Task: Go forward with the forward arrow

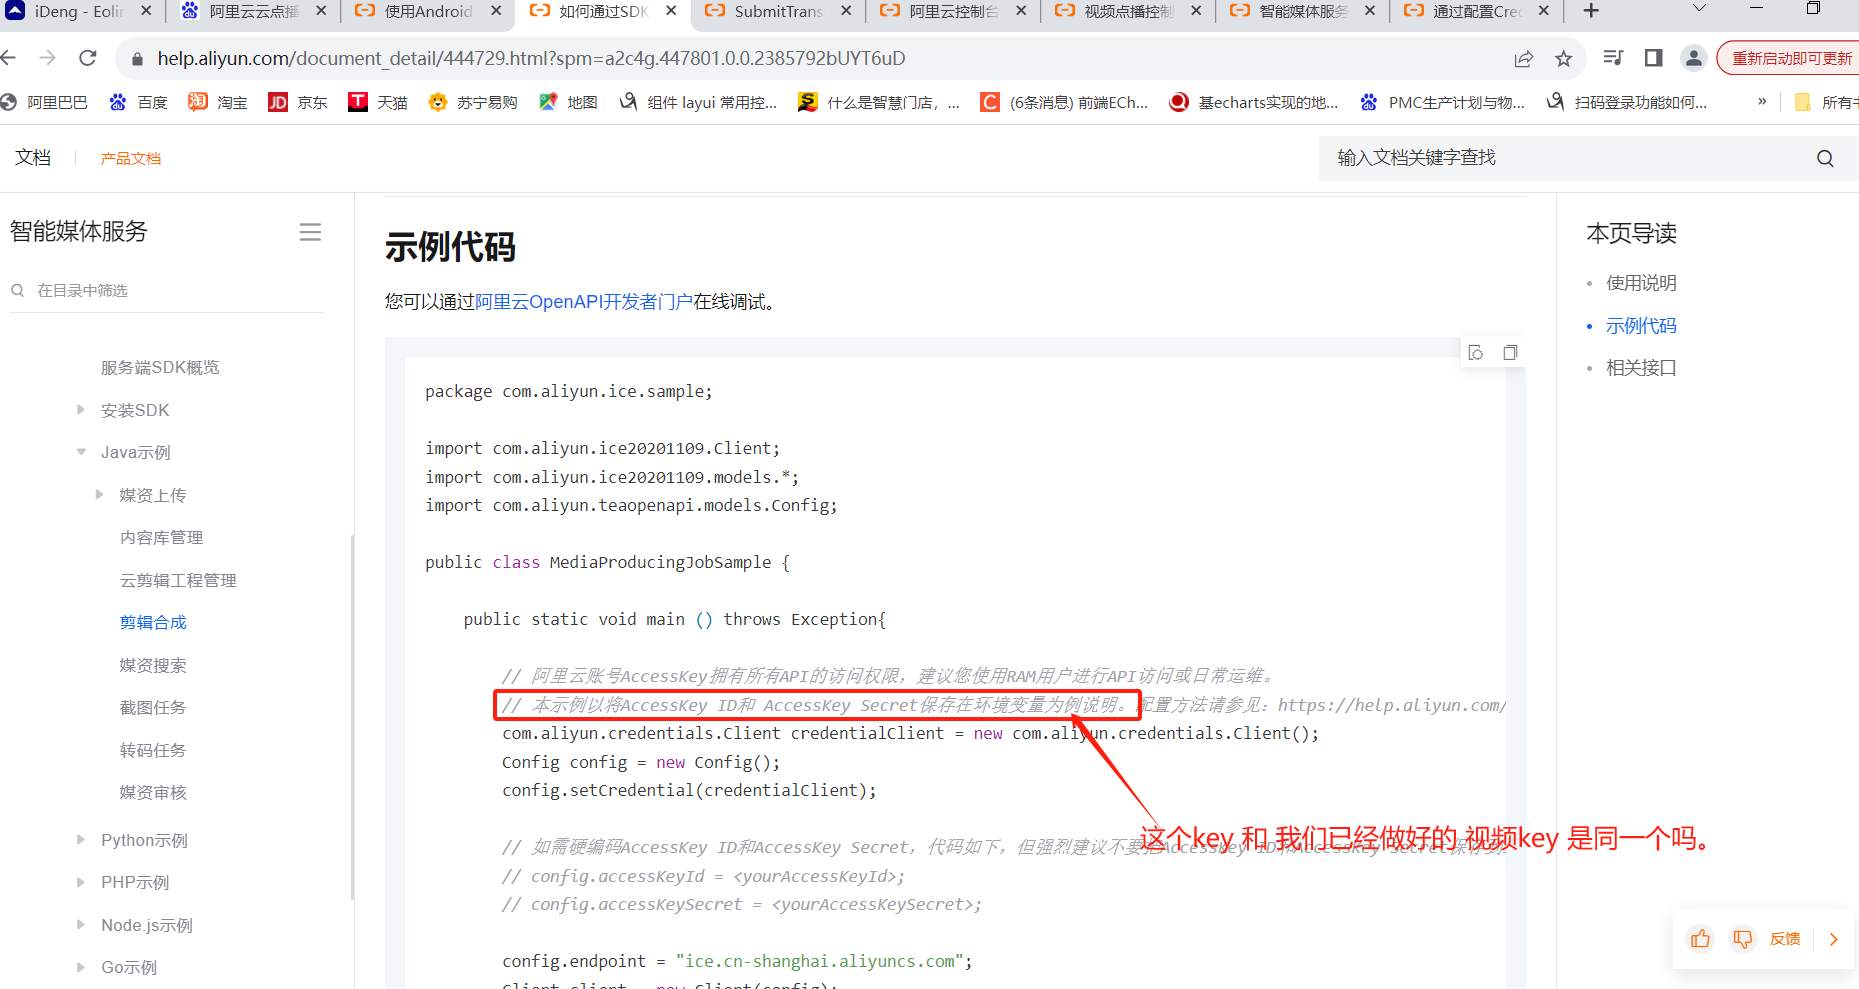Action: (47, 58)
